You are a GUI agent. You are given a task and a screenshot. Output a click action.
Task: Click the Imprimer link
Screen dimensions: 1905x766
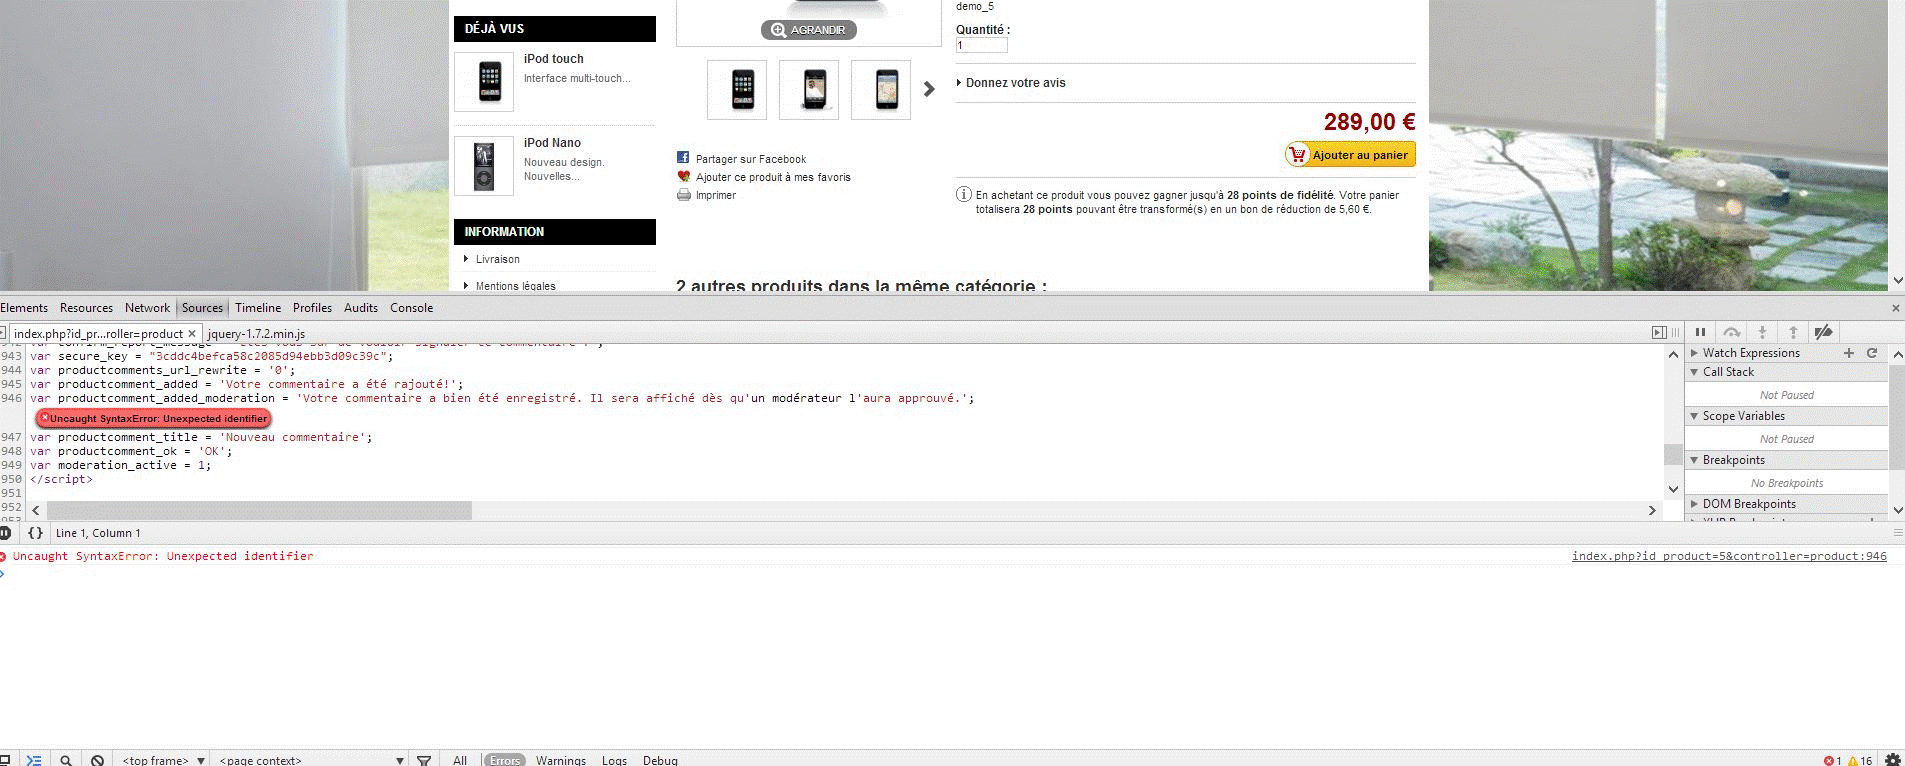tap(716, 195)
